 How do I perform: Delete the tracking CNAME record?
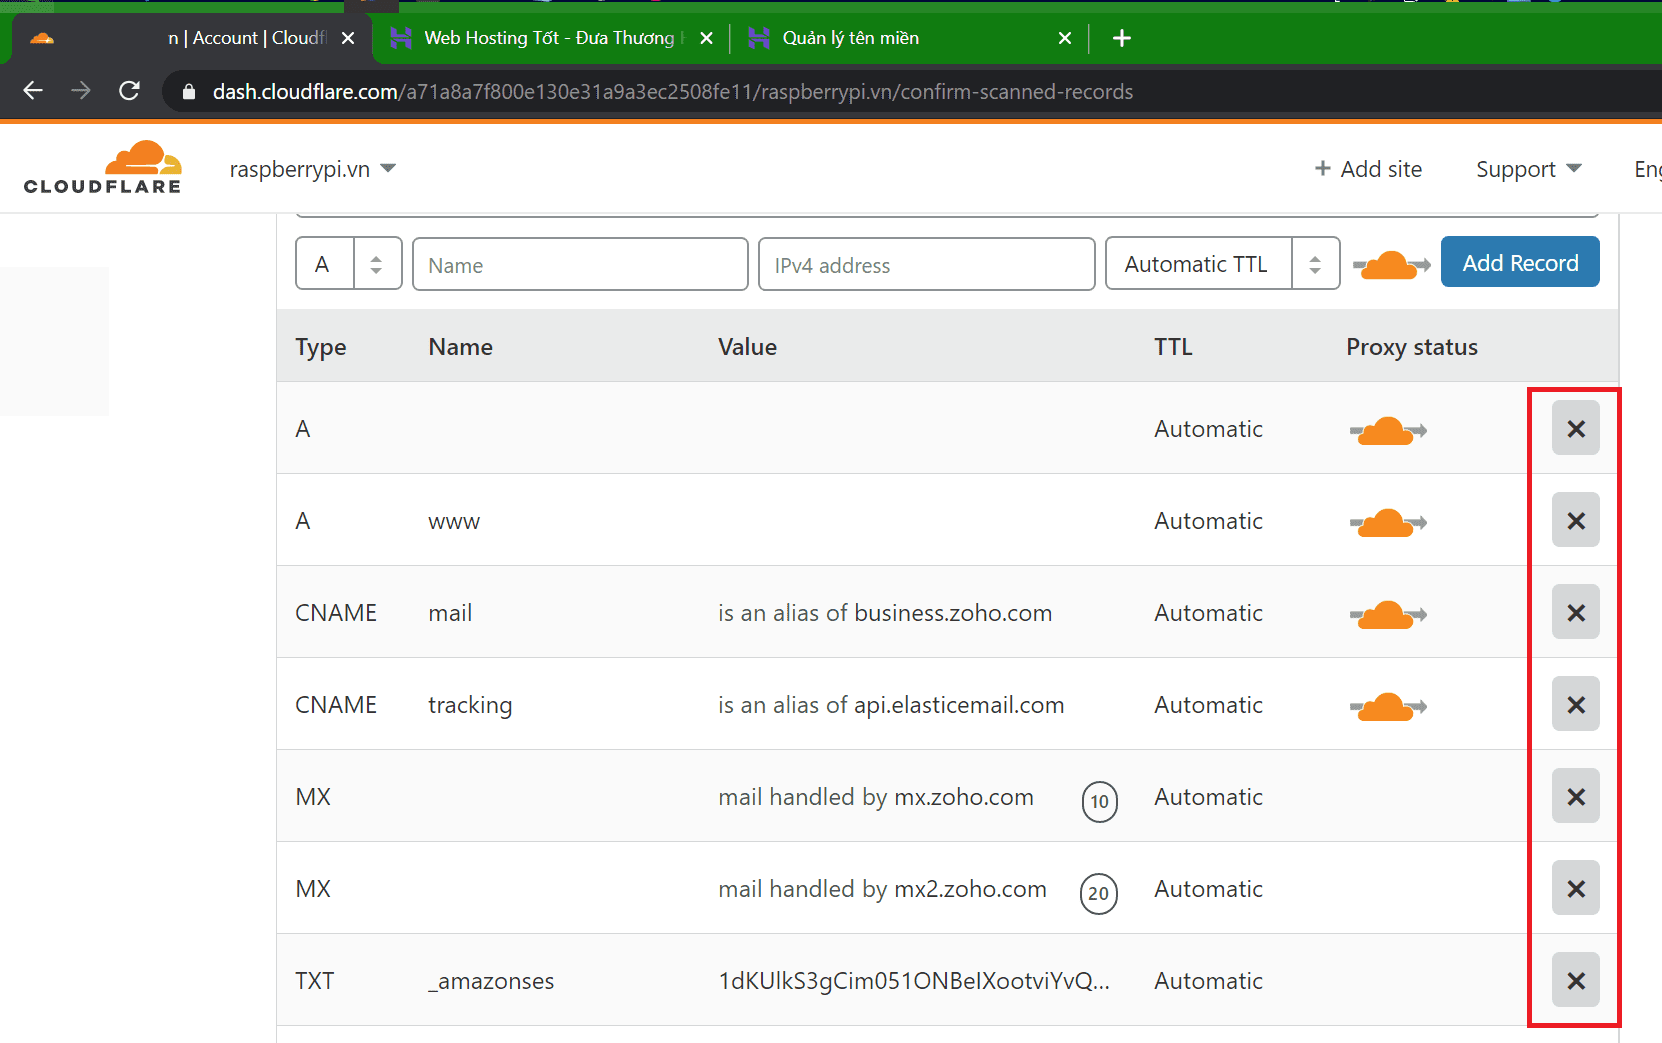click(1575, 704)
